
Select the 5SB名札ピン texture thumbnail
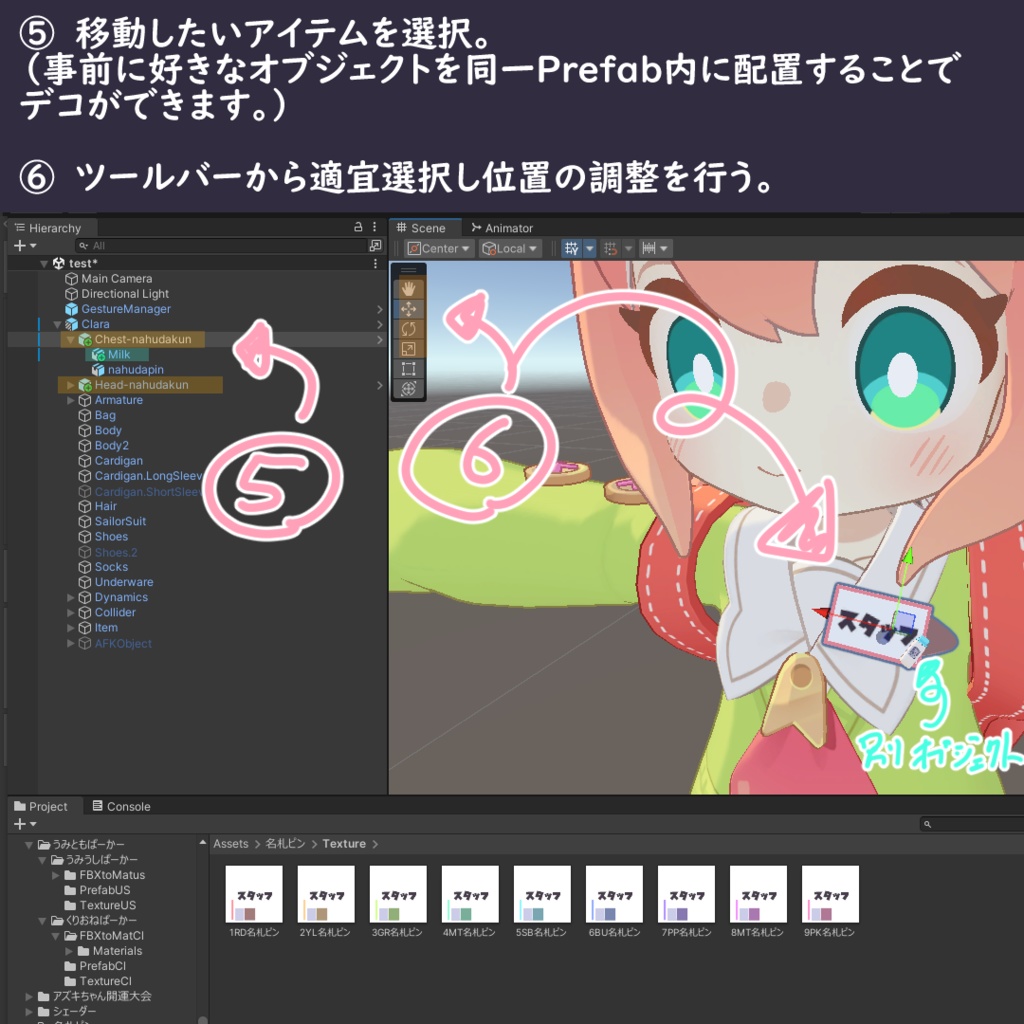(x=541, y=893)
